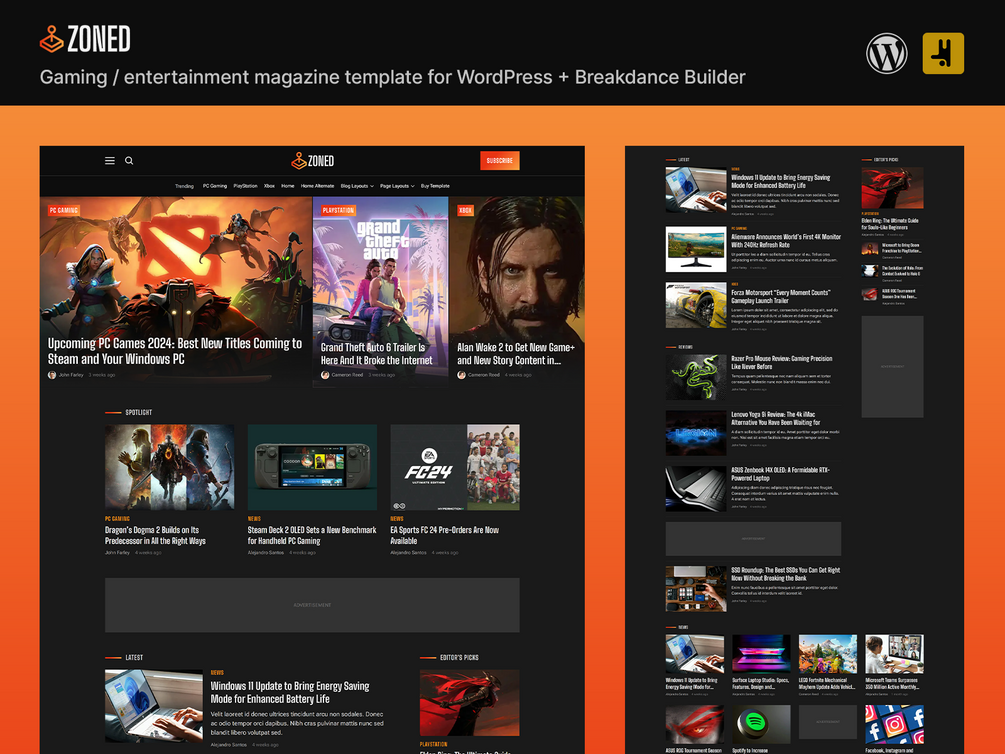Open Elden Ring Ultimate Guide in right preview
The height and width of the screenshot is (754, 1005).
(890, 224)
